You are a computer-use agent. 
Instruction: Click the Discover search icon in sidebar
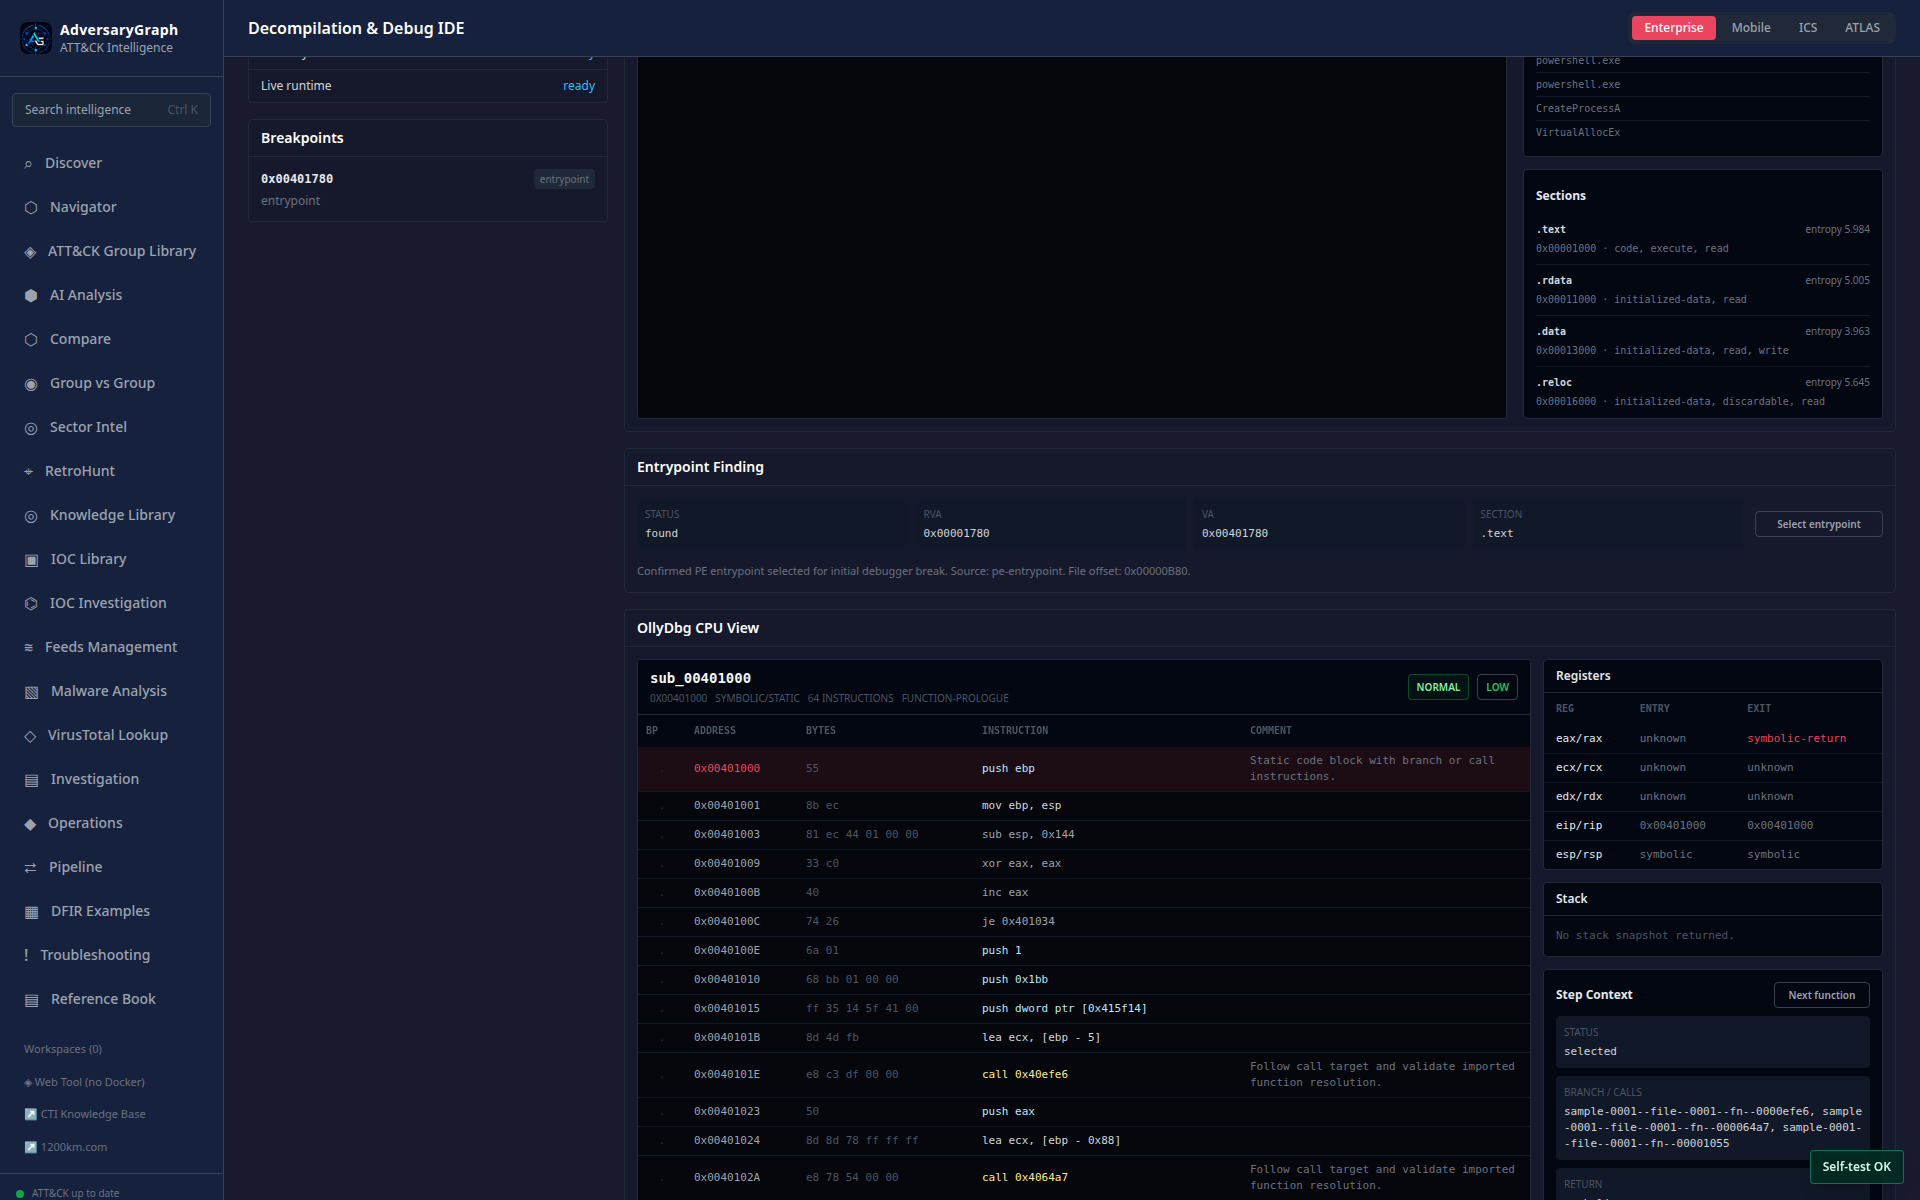(28, 164)
